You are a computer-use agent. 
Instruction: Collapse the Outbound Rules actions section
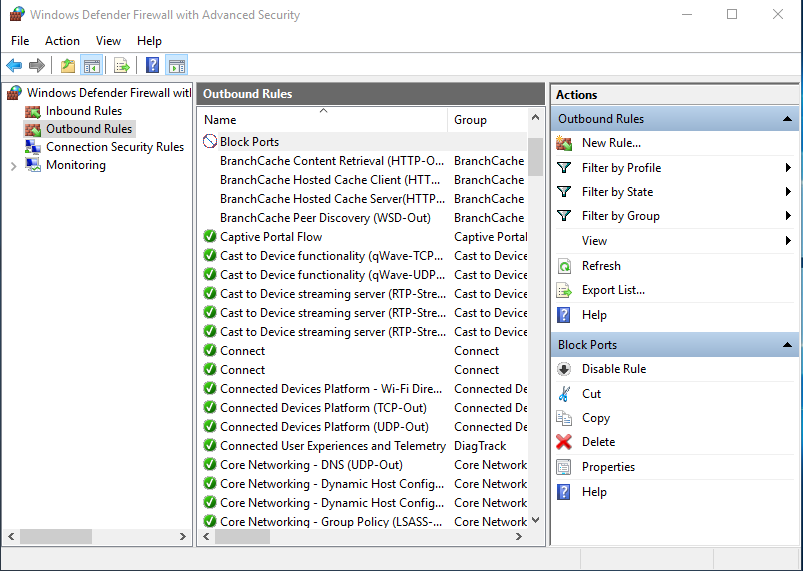[x=788, y=119]
